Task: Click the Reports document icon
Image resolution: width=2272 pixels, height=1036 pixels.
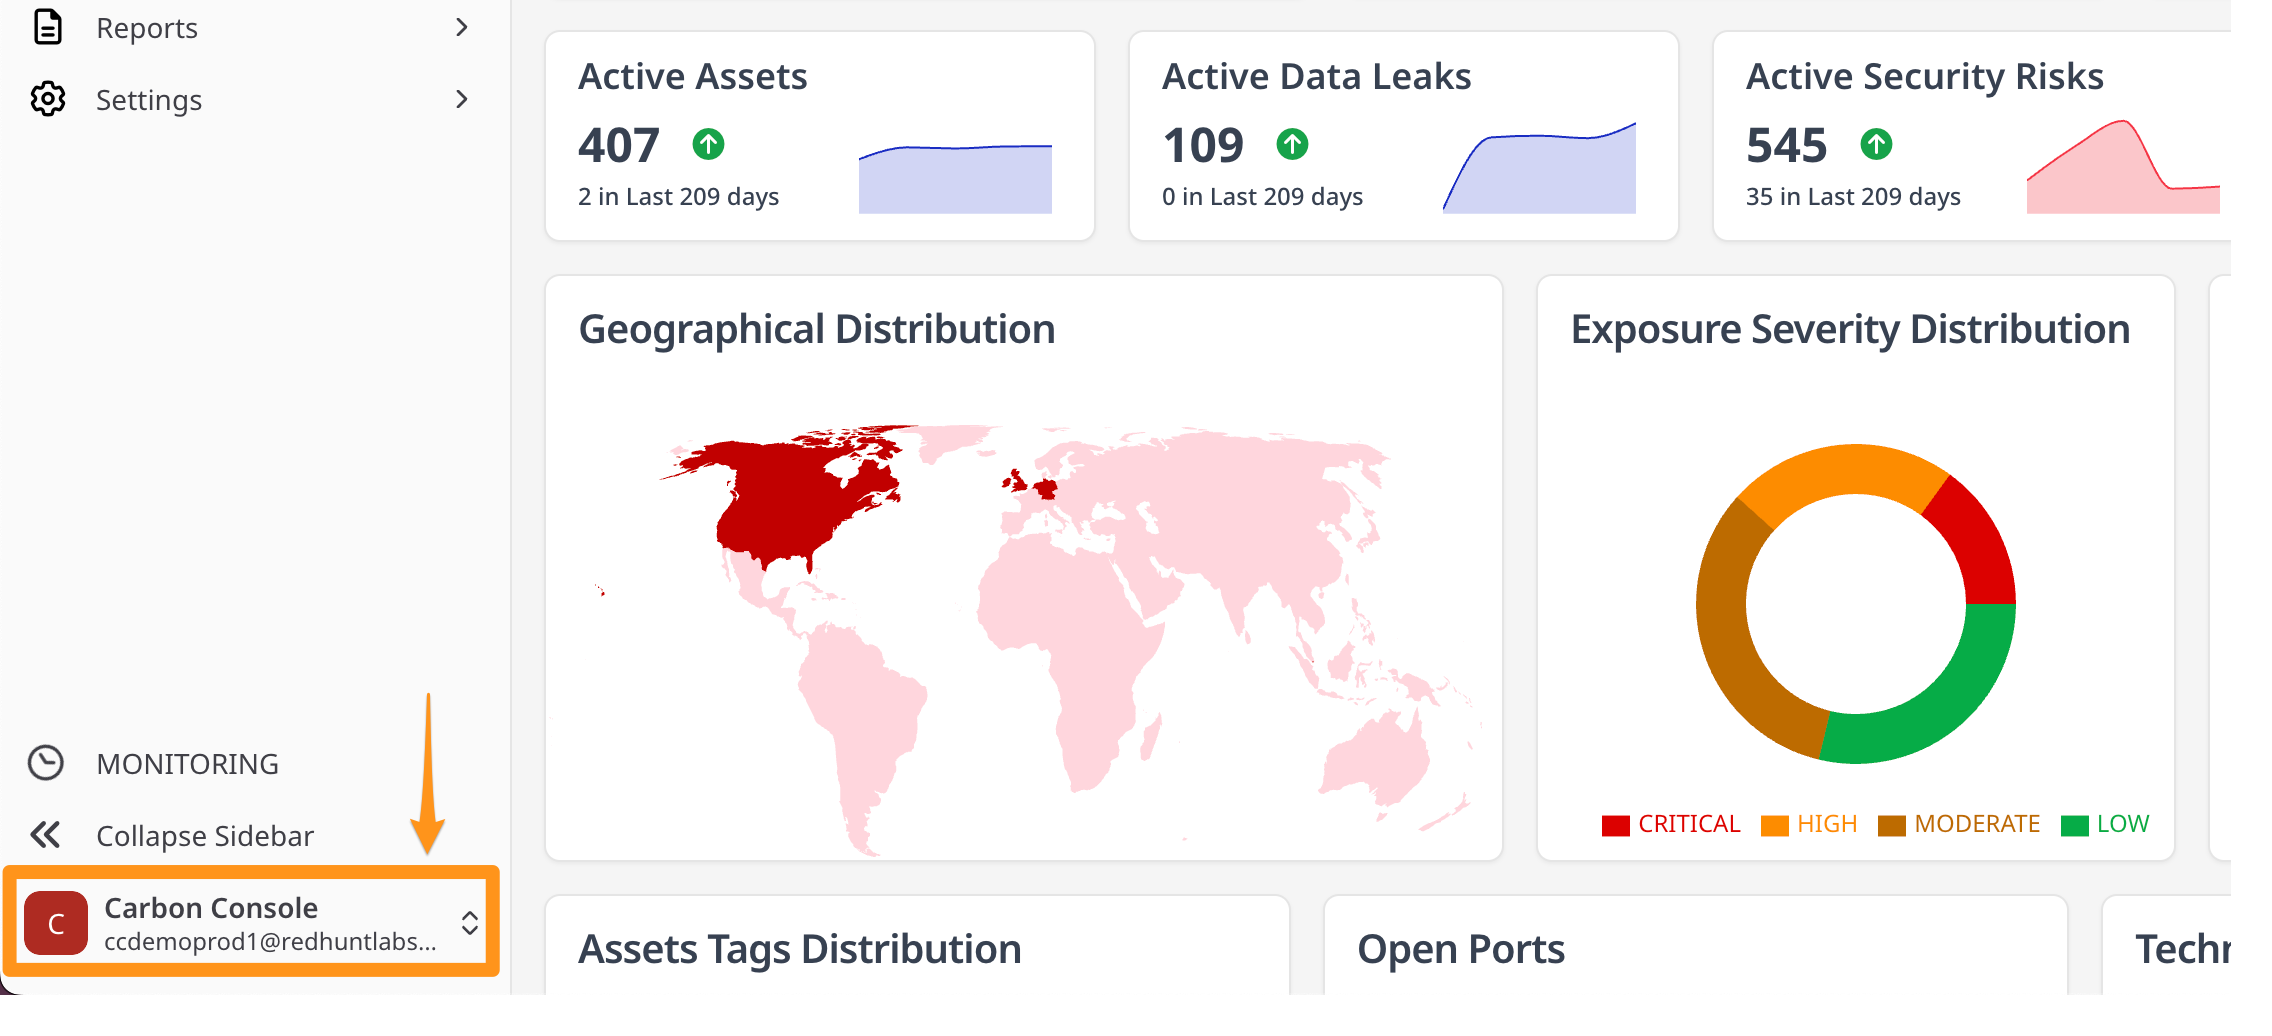Action: 48,27
